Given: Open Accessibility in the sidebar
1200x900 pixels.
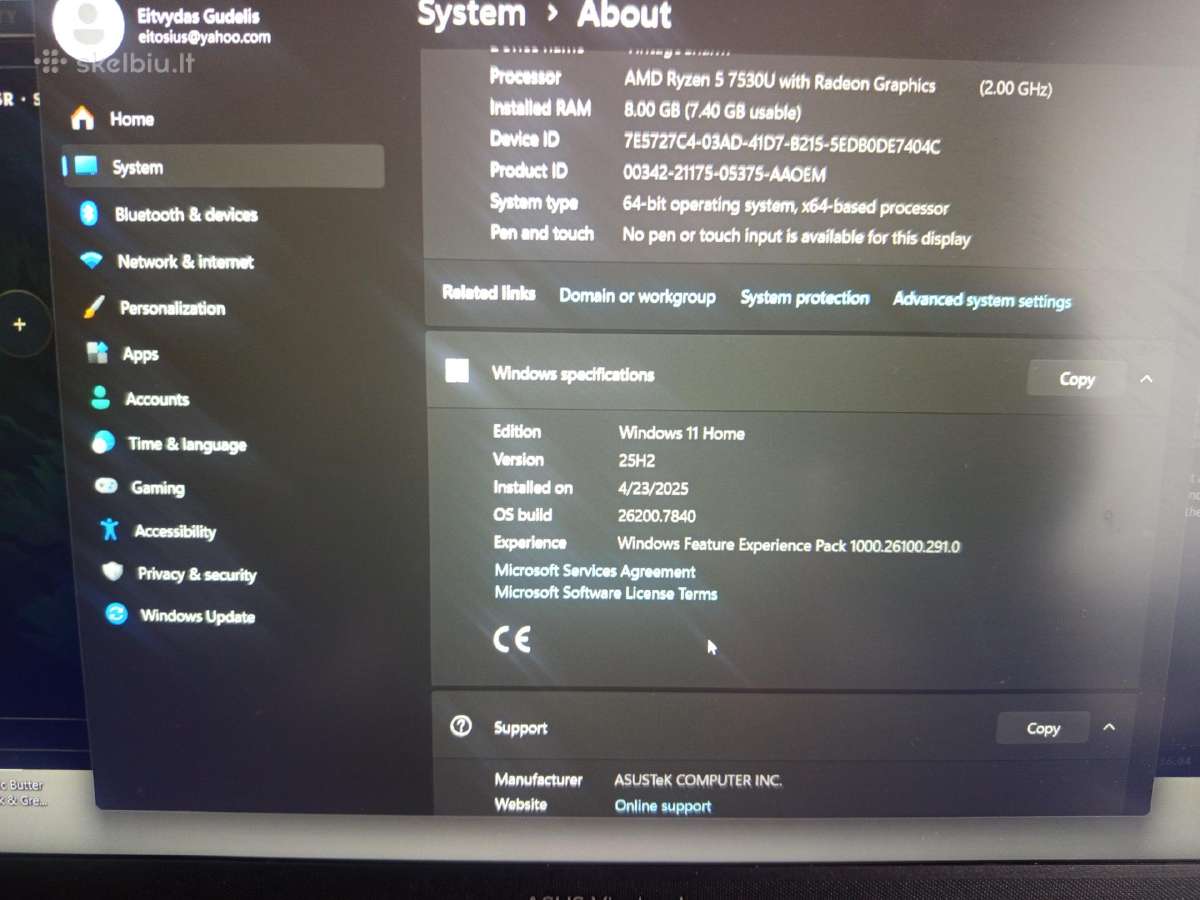Looking at the screenshot, I should [x=175, y=531].
